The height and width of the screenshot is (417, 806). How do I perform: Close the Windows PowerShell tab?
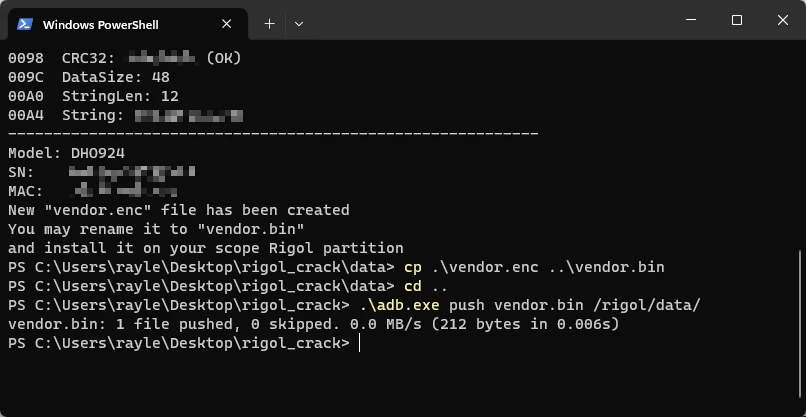click(227, 24)
